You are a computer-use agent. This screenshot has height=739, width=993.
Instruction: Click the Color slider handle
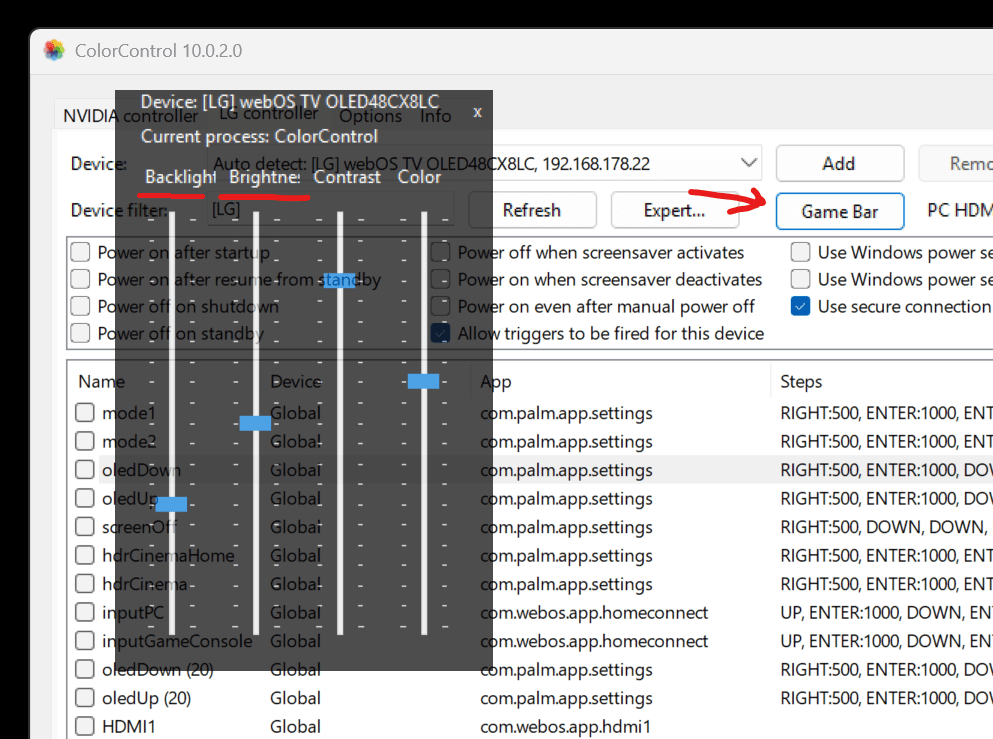pyautogui.click(x=423, y=381)
